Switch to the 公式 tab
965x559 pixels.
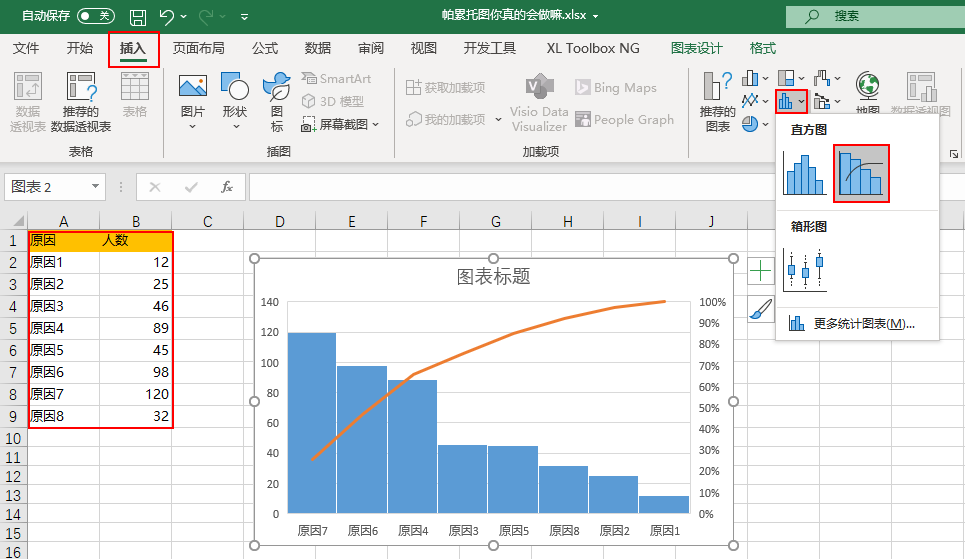tap(265, 48)
